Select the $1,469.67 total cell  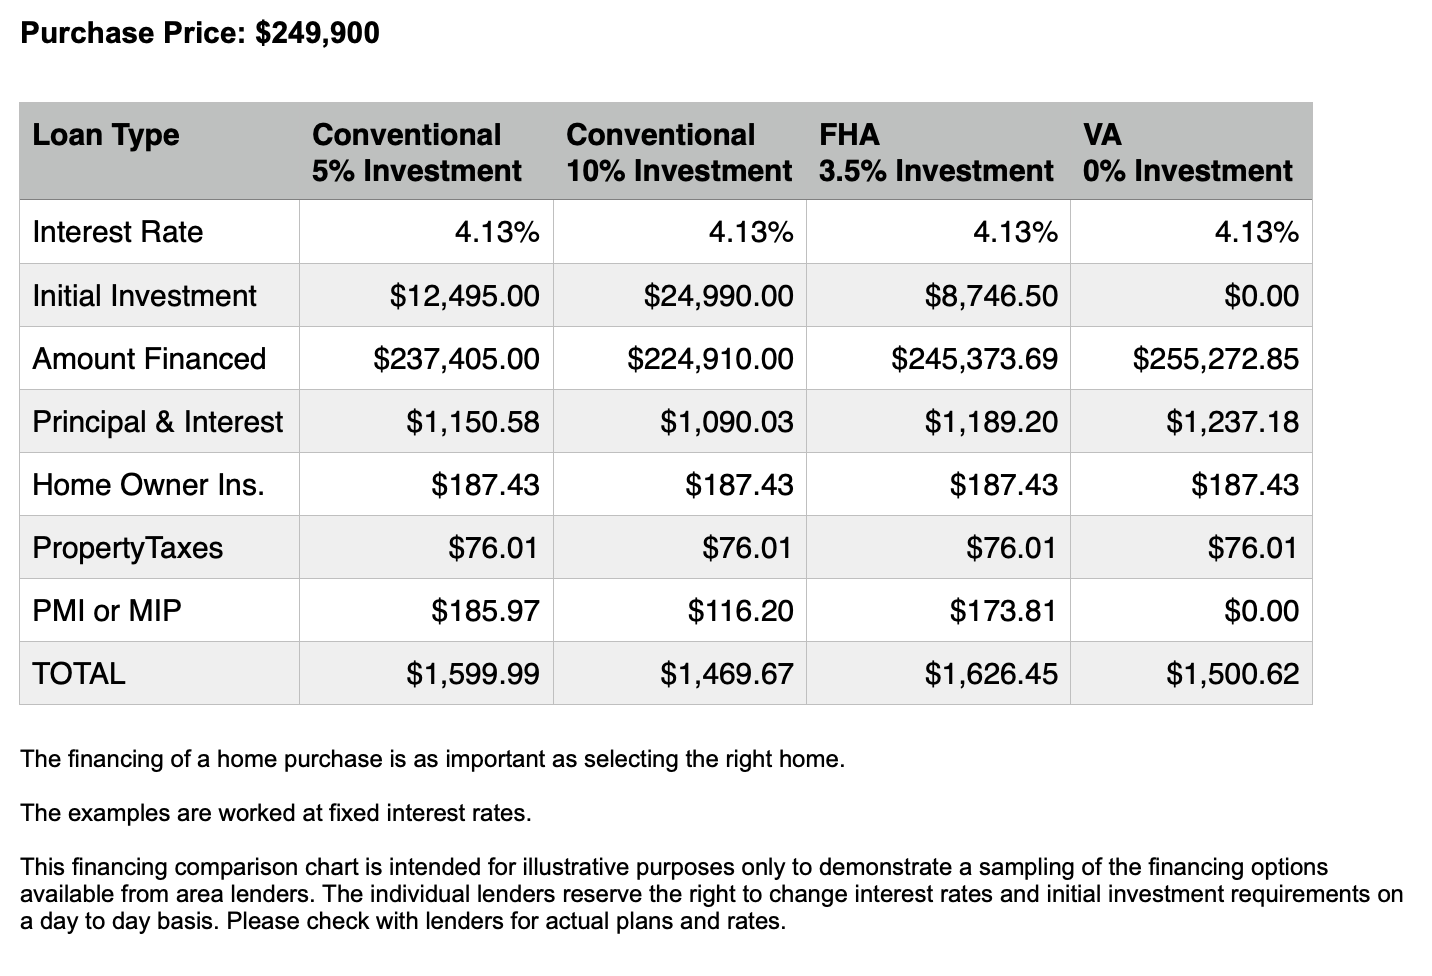click(680, 673)
